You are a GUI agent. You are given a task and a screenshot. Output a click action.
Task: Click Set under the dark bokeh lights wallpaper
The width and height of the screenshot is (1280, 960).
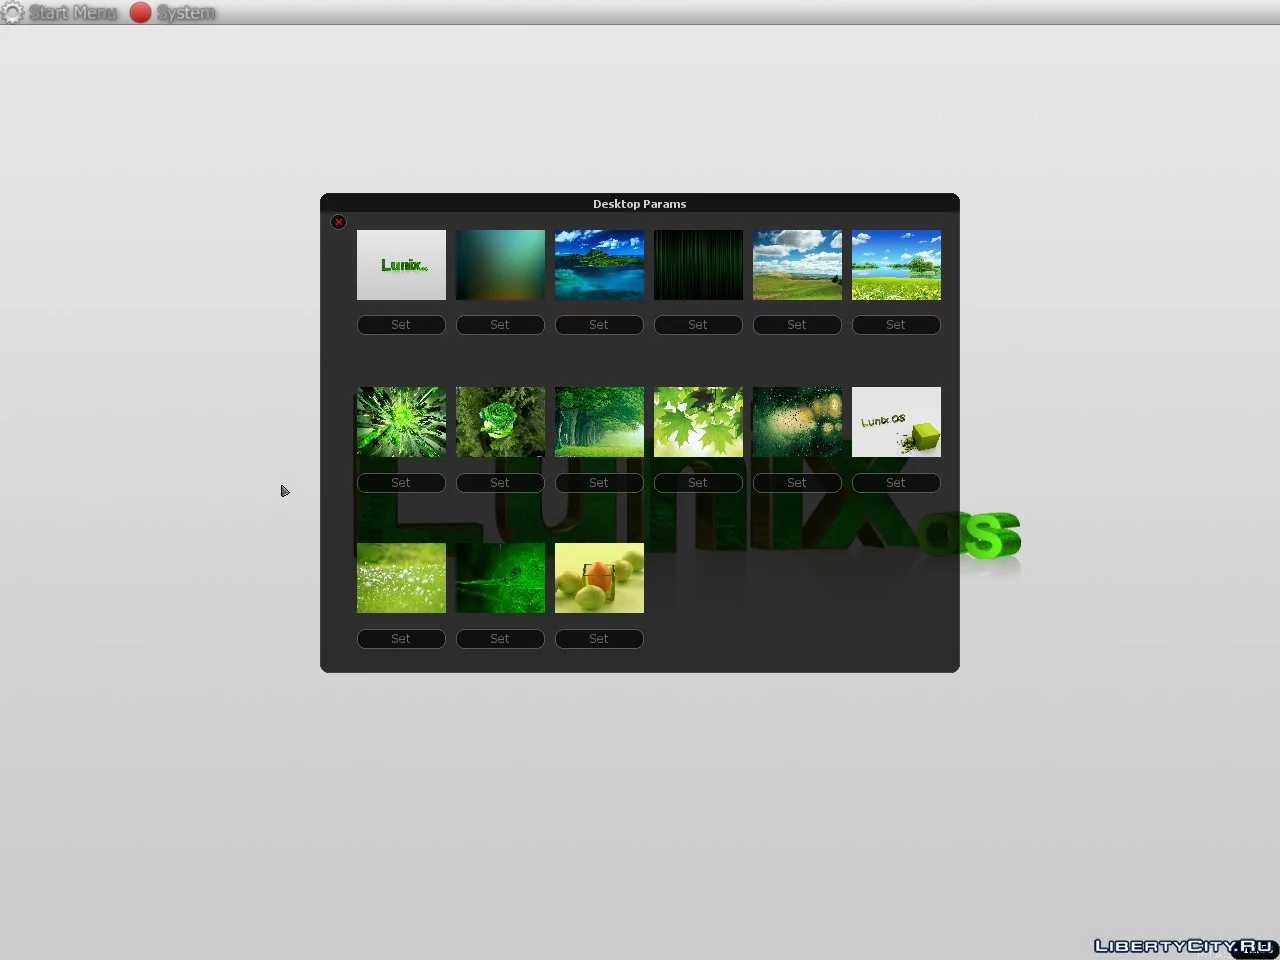pyautogui.click(x=797, y=483)
